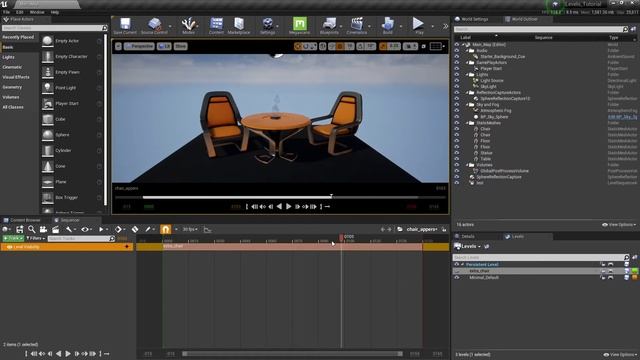Open the Sequencer Filters dropdown

tap(36, 238)
